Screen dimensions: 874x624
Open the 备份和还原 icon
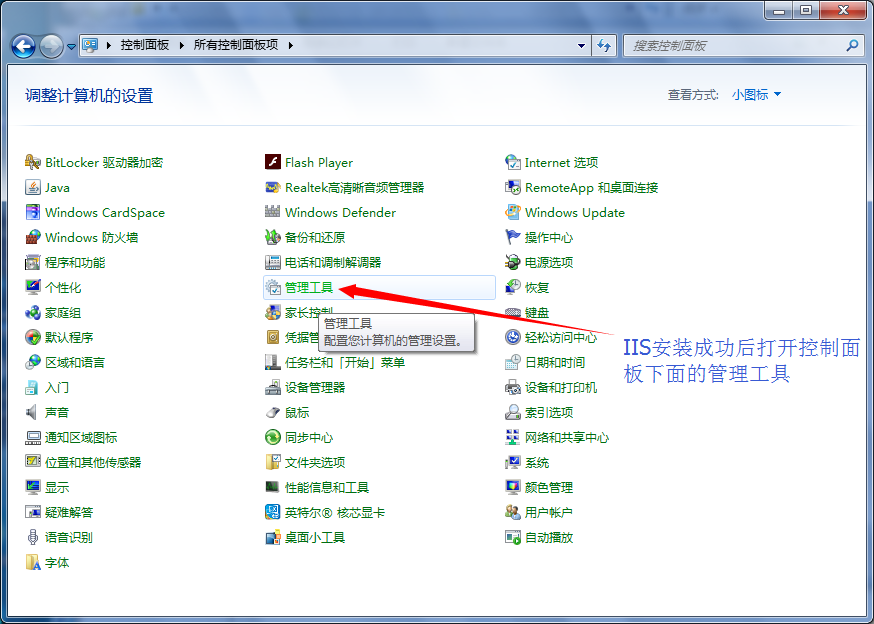273,238
